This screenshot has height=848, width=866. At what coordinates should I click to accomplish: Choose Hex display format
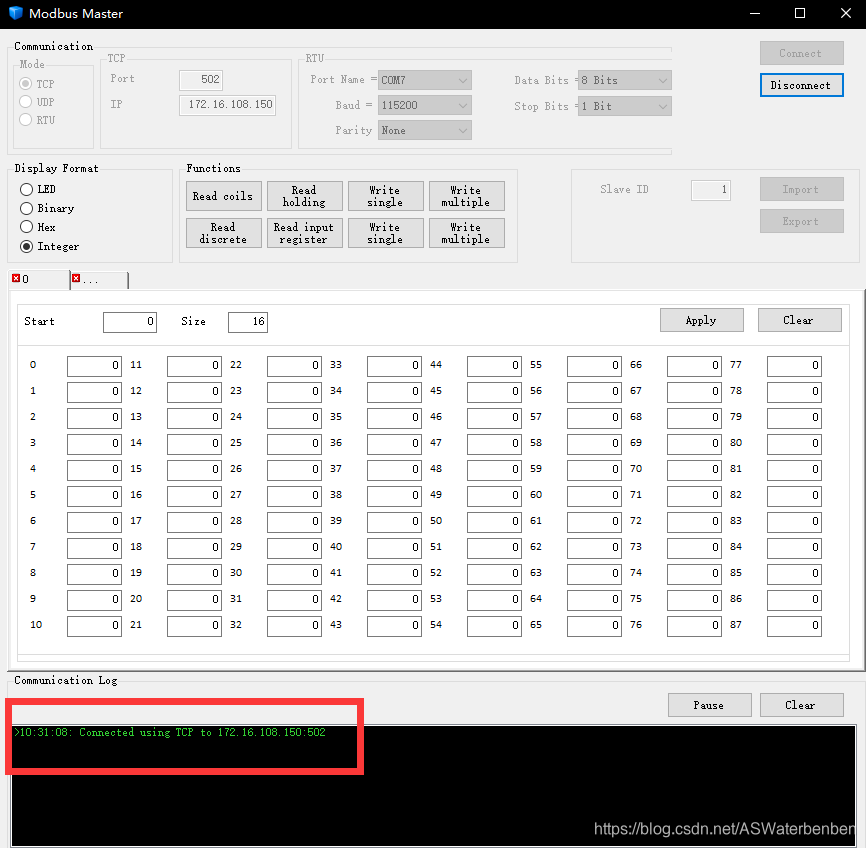point(27,227)
